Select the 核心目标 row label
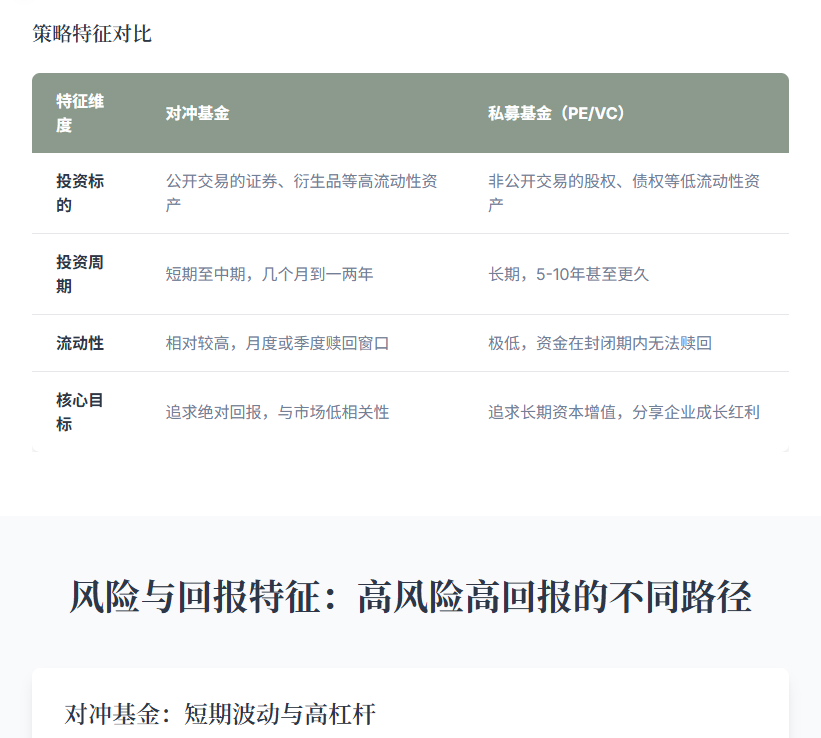The image size is (821, 738). (80, 412)
